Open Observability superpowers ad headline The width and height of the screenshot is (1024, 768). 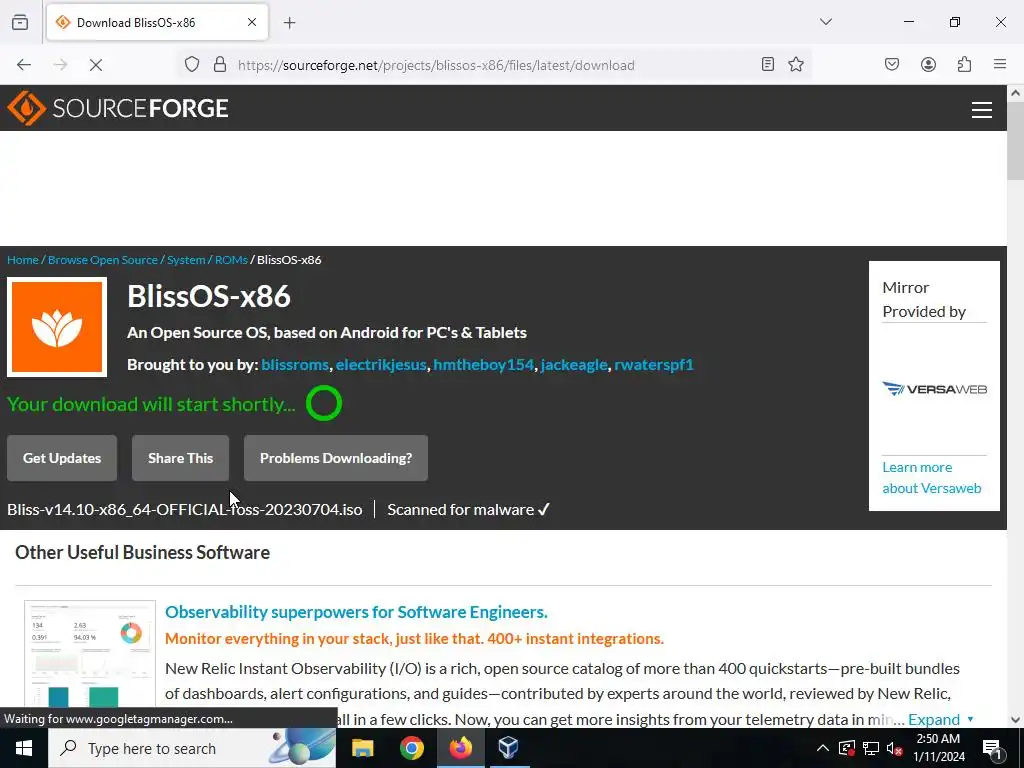356,612
